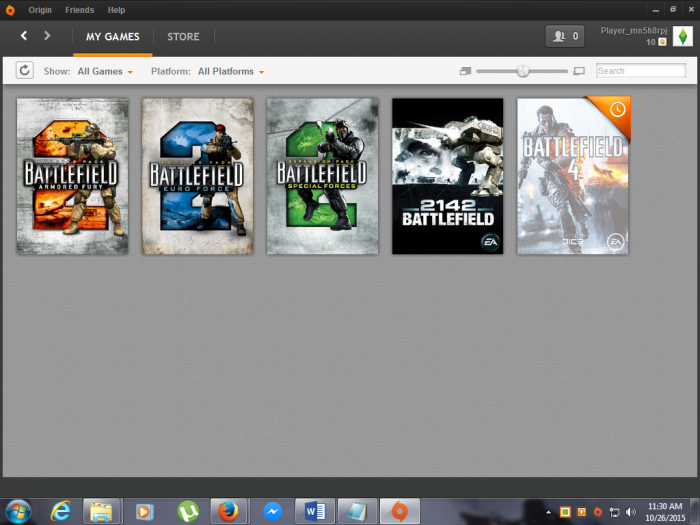Open Firefox from the taskbar

tap(229, 511)
